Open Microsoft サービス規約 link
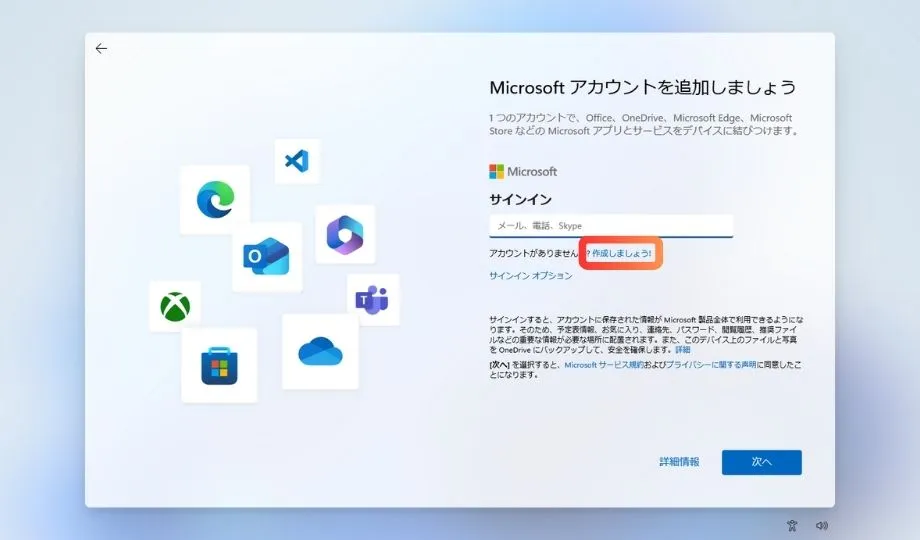Image resolution: width=920 pixels, height=540 pixels. [604, 365]
